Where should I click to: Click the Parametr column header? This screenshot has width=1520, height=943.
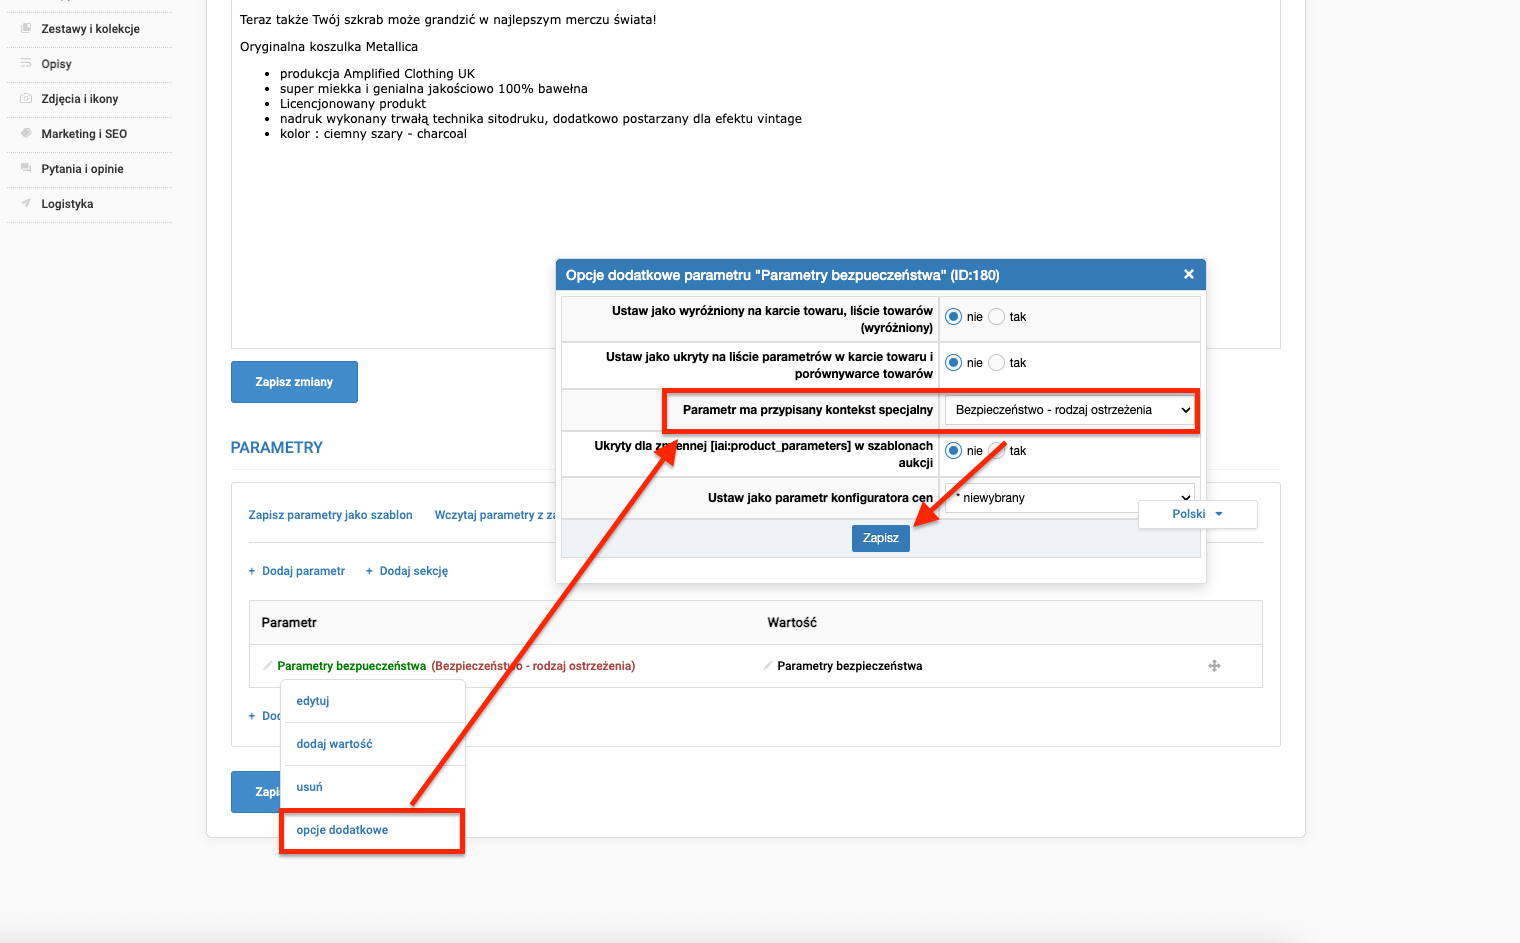click(x=289, y=622)
